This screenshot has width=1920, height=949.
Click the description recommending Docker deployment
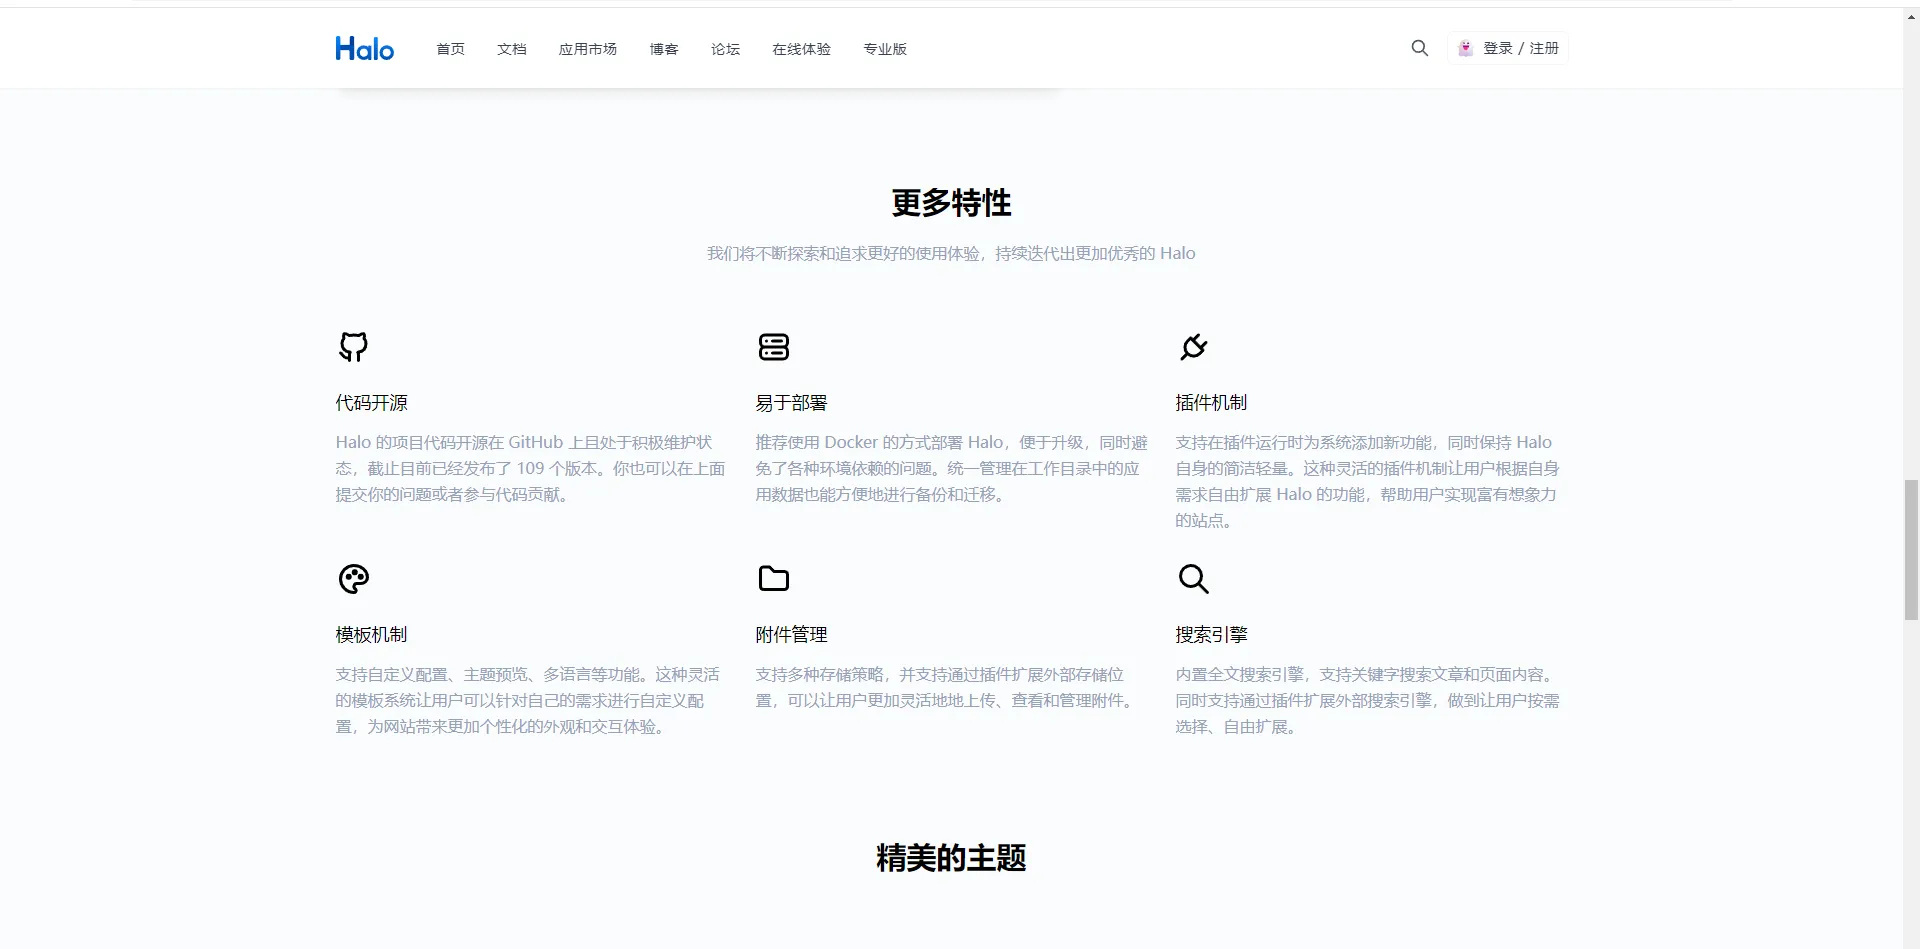tap(952, 468)
